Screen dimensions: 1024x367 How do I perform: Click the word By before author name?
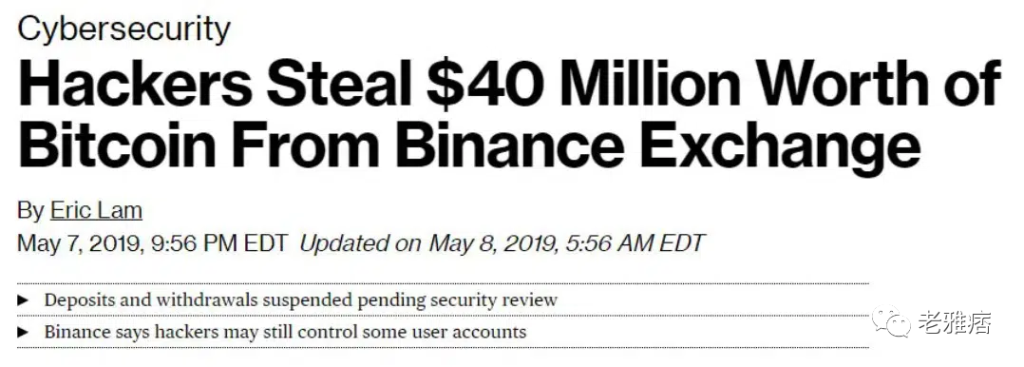(31, 210)
